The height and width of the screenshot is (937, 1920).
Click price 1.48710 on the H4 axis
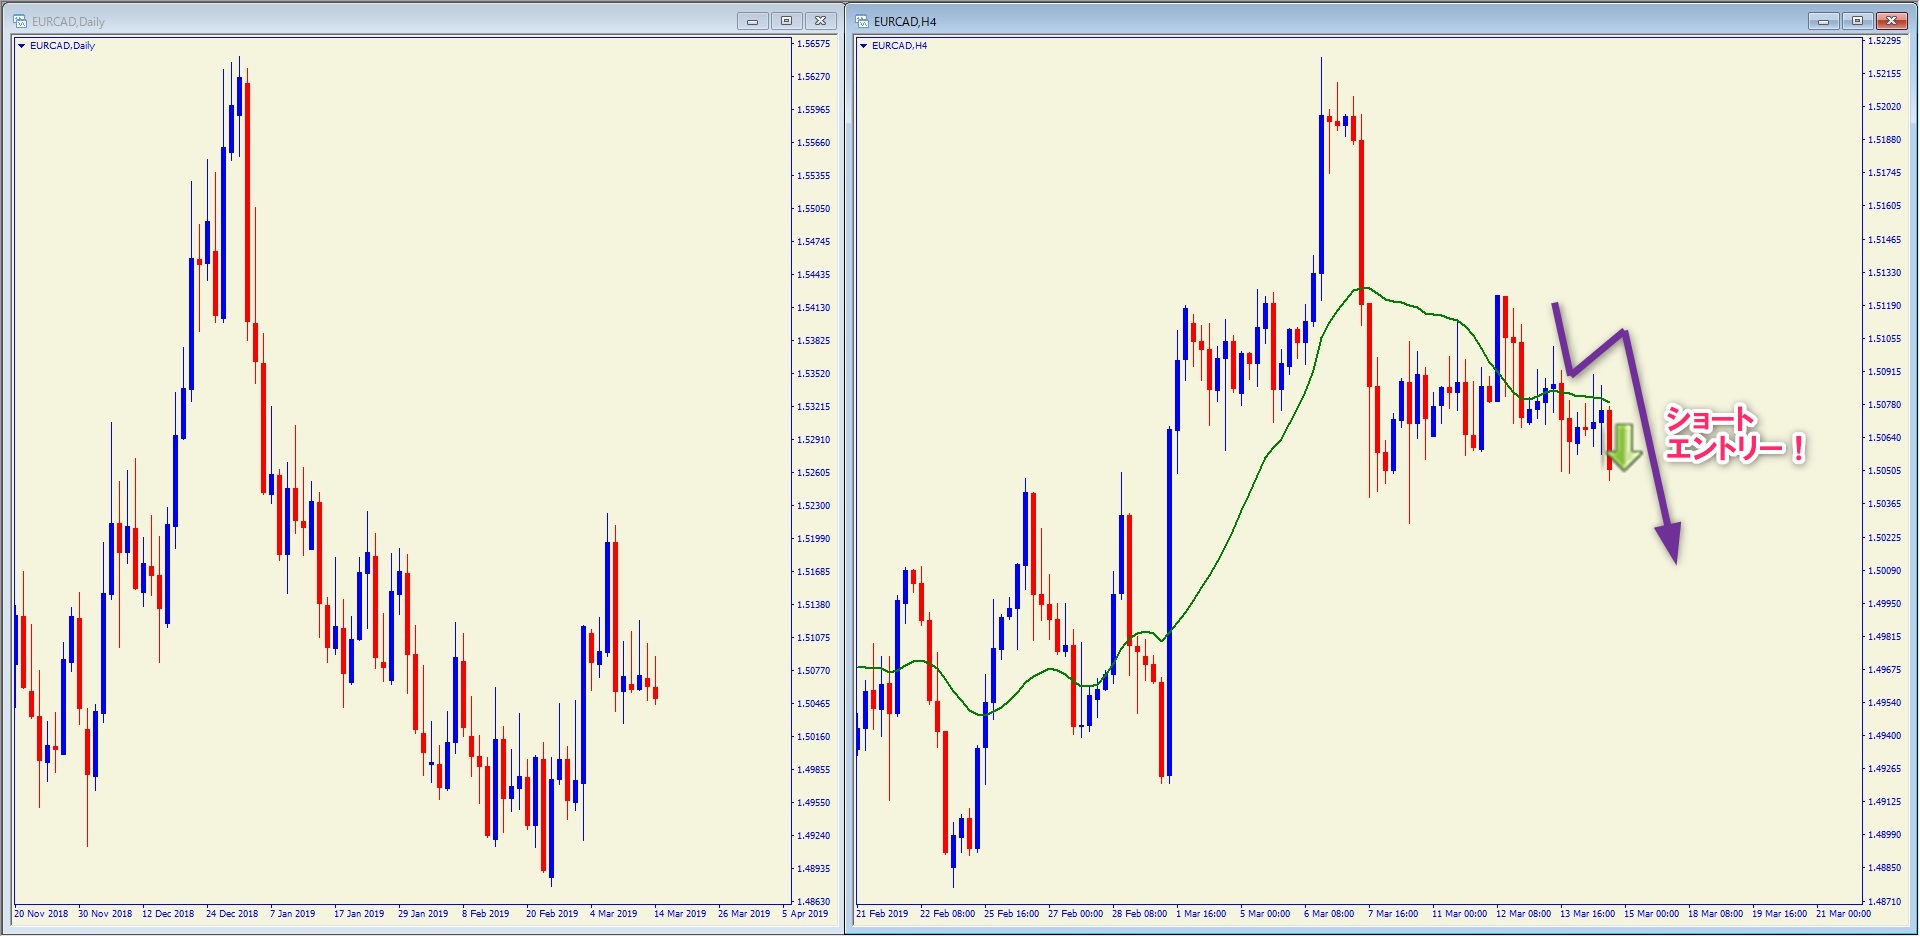pyautogui.click(x=1885, y=902)
